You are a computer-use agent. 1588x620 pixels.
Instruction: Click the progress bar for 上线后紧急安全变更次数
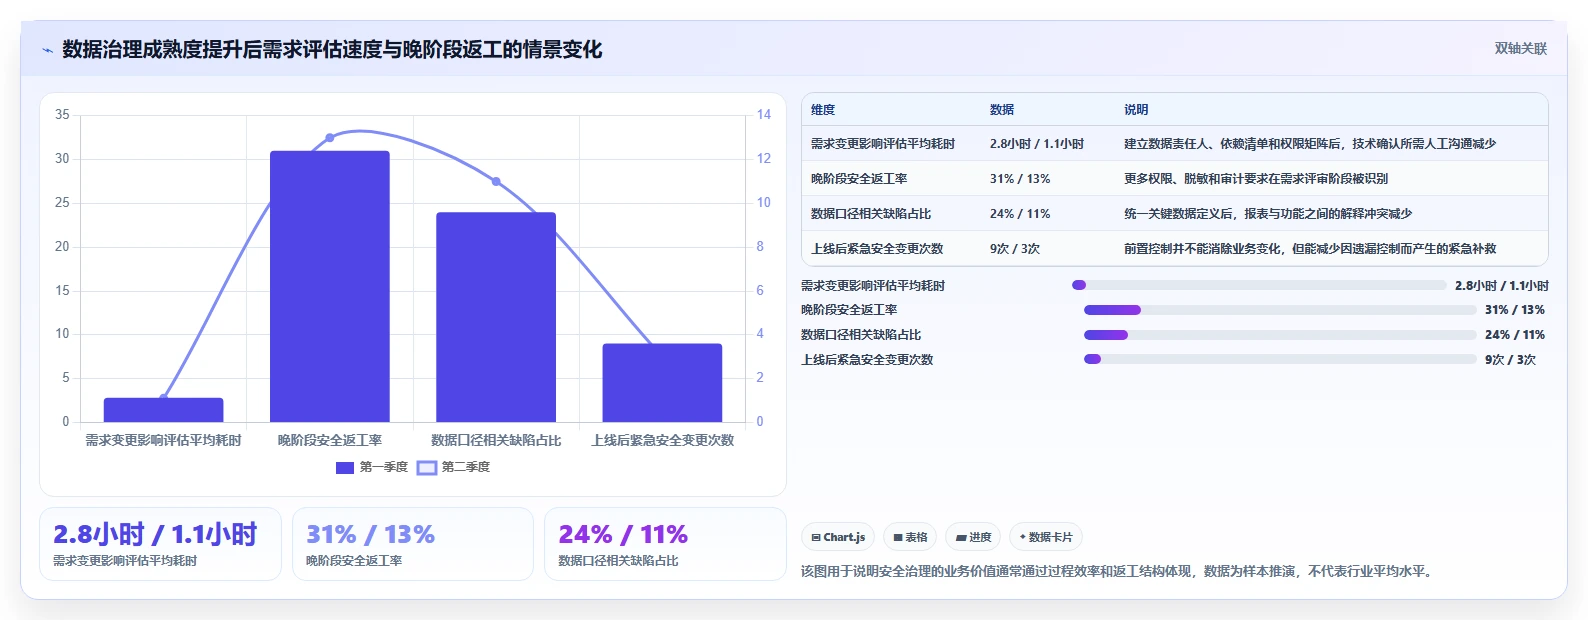(1280, 359)
